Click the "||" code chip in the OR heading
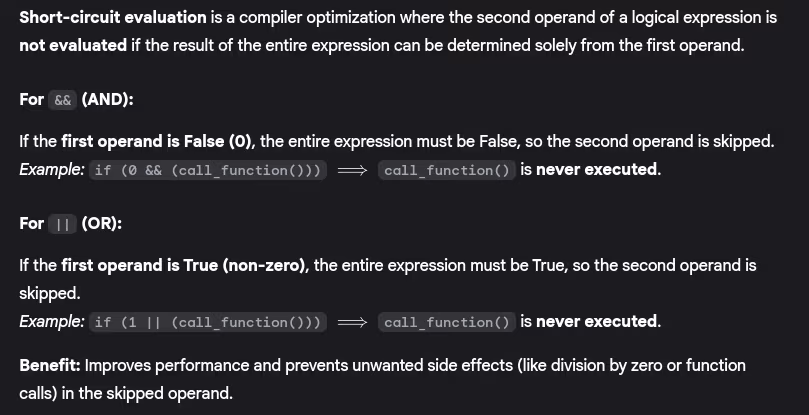Viewport: 809px width, 415px height. (x=62, y=224)
